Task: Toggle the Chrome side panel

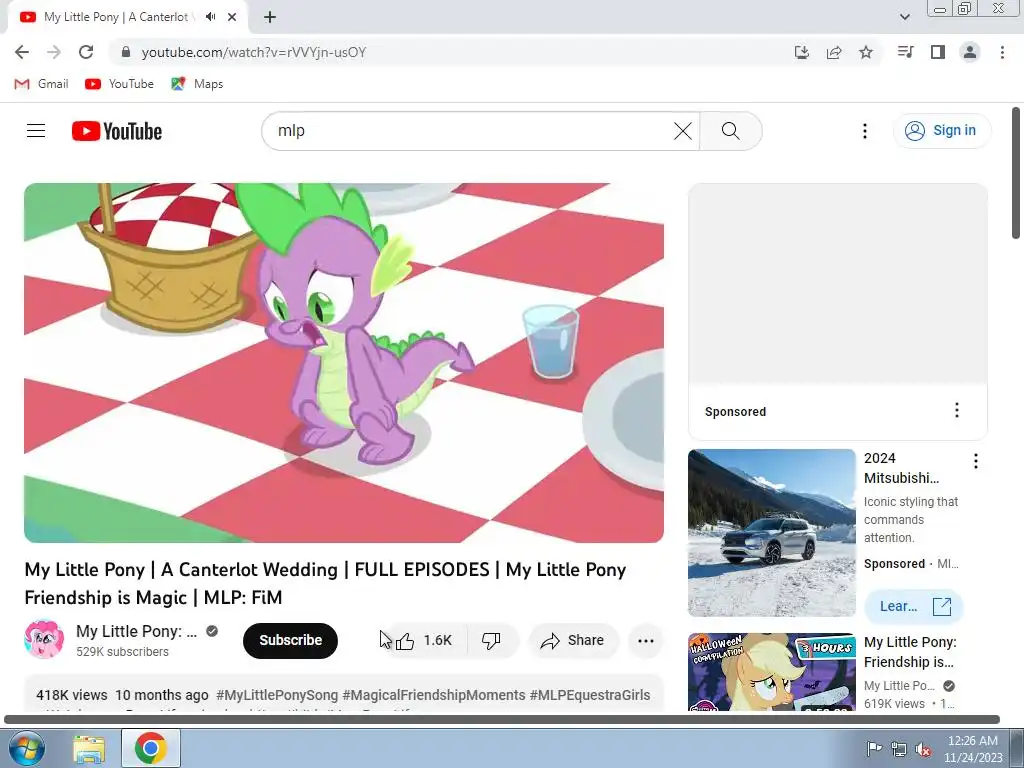Action: 938,52
